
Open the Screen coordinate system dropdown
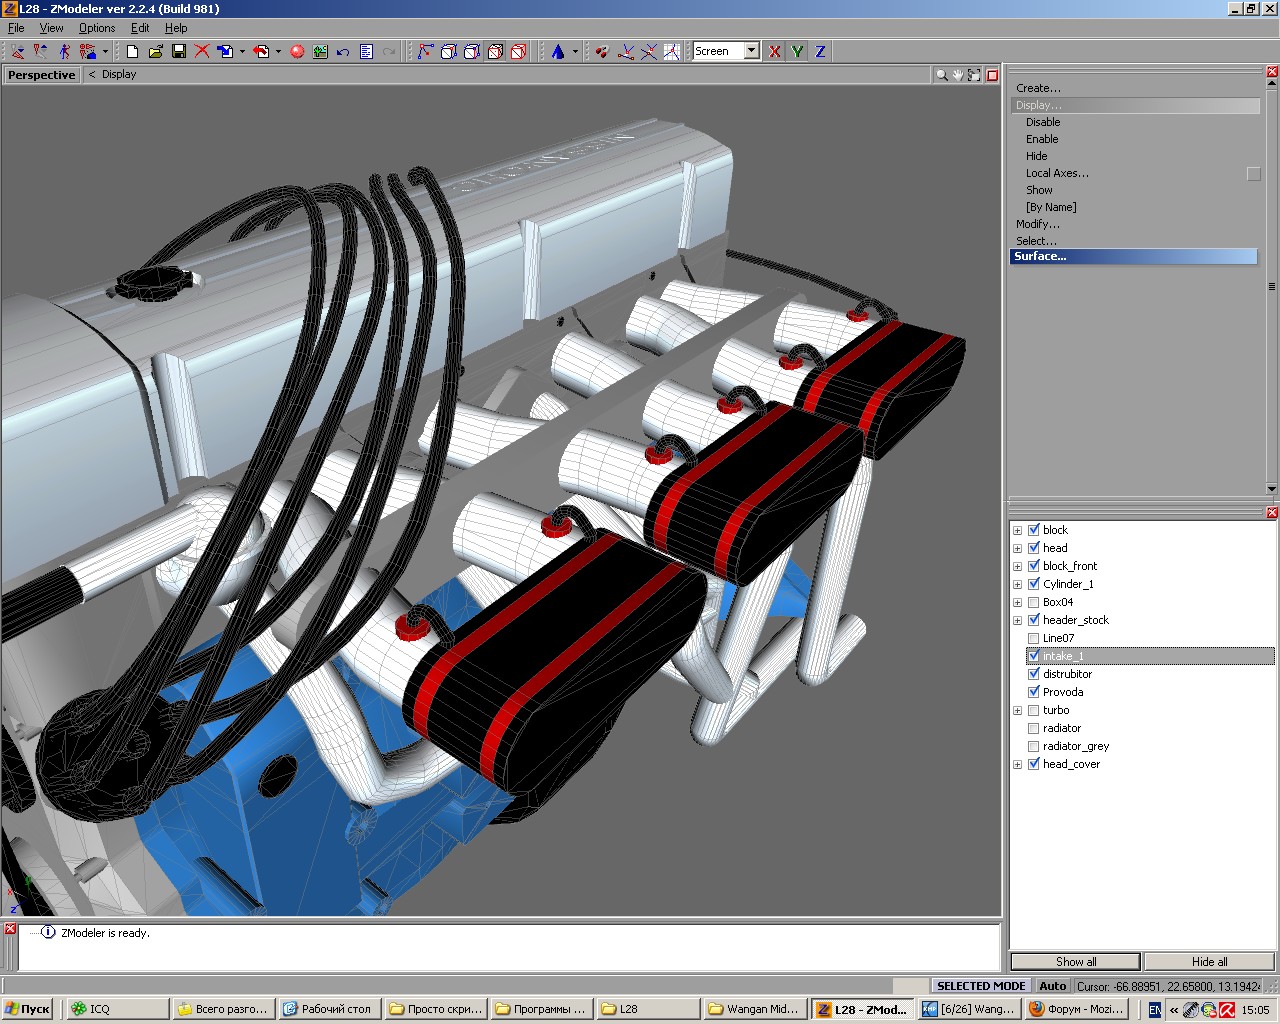[x=751, y=51]
